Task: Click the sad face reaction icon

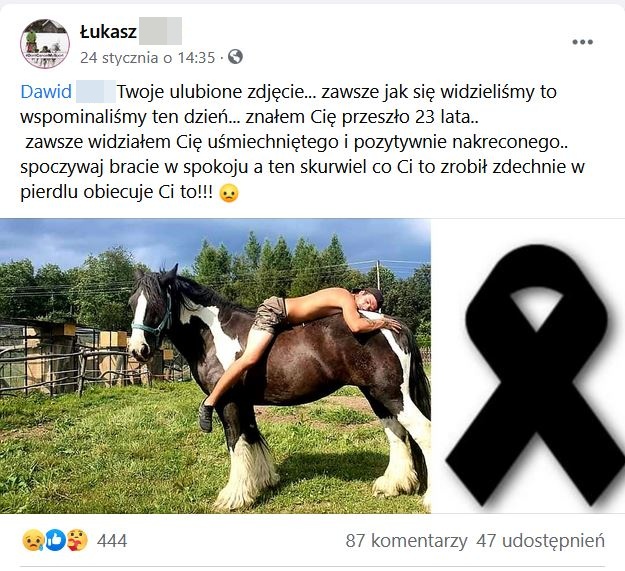Action: (x=33, y=540)
